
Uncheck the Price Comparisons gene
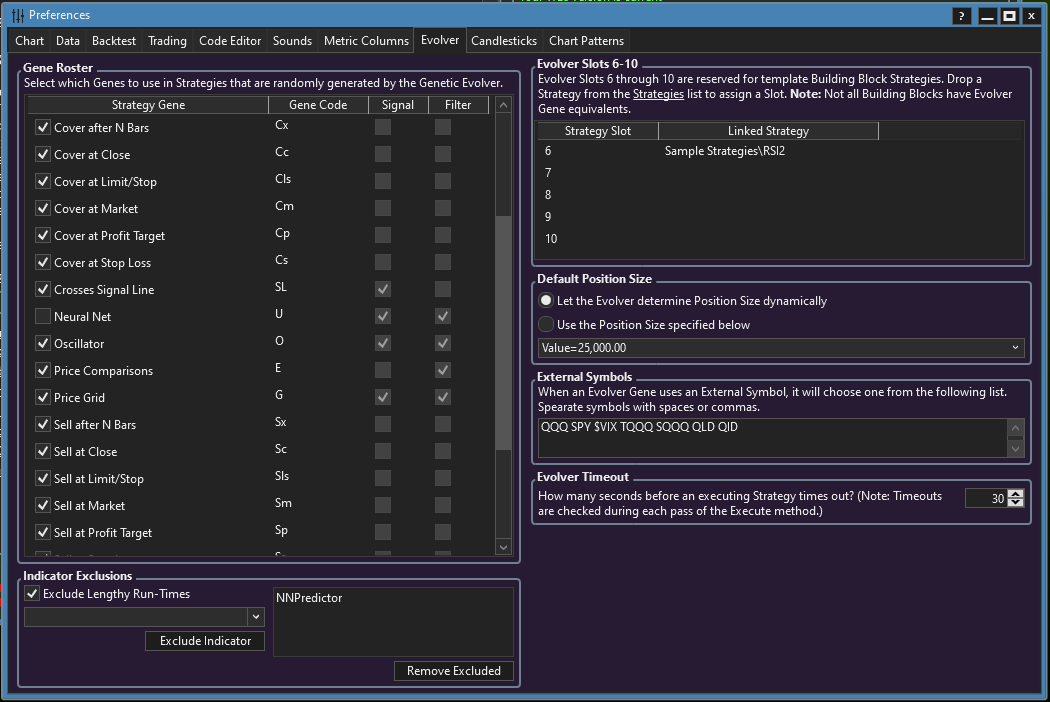[43, 370]
